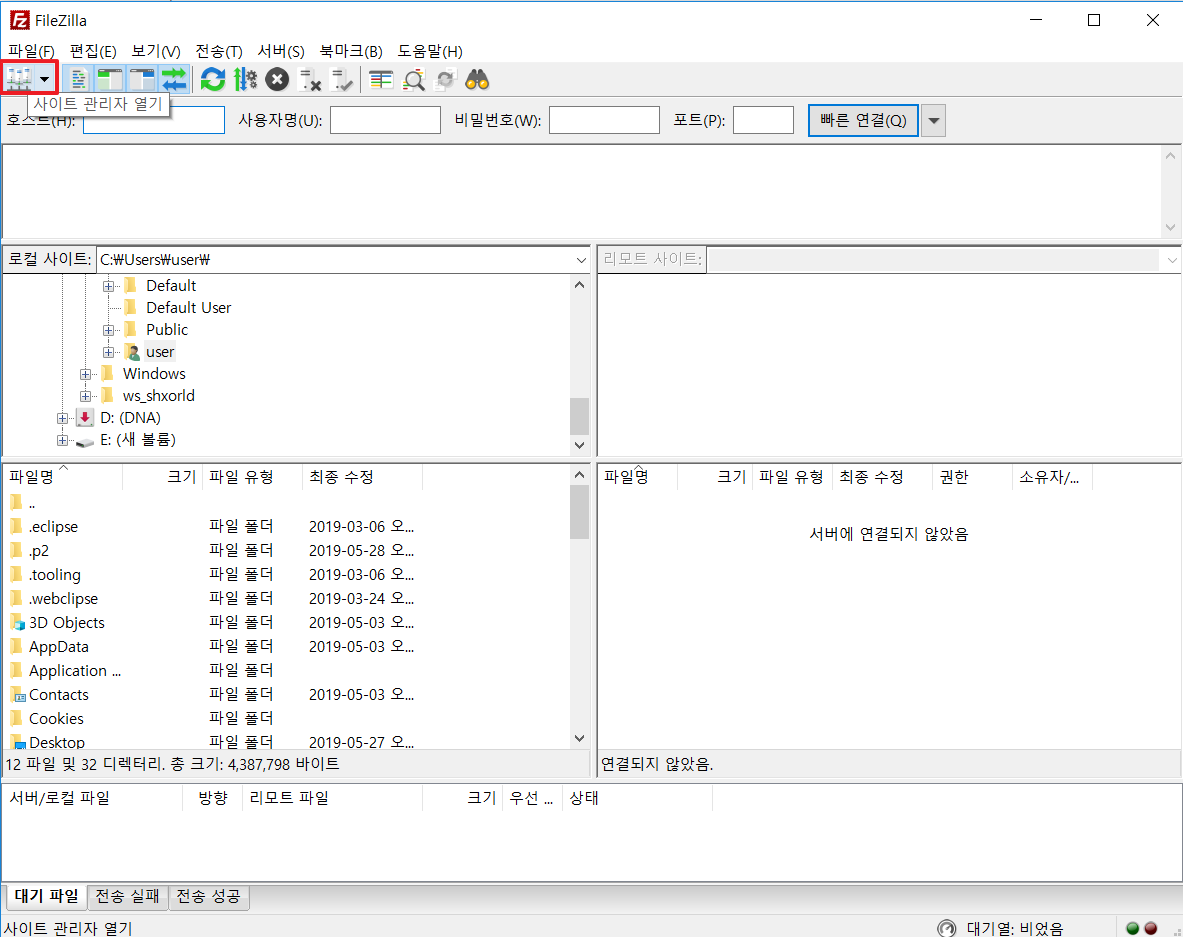Viewport: 1183px width, 937px height.
Task: Expand the Default folder node
Action: click(109, 286)
